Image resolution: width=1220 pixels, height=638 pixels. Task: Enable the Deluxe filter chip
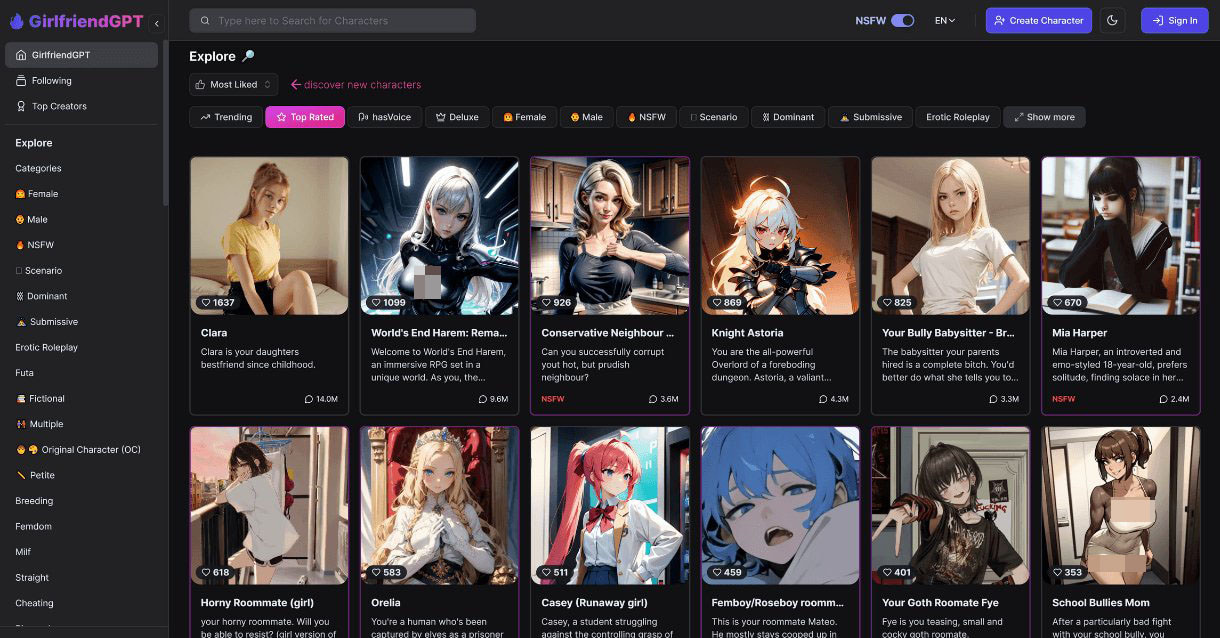tap(457, 117)
